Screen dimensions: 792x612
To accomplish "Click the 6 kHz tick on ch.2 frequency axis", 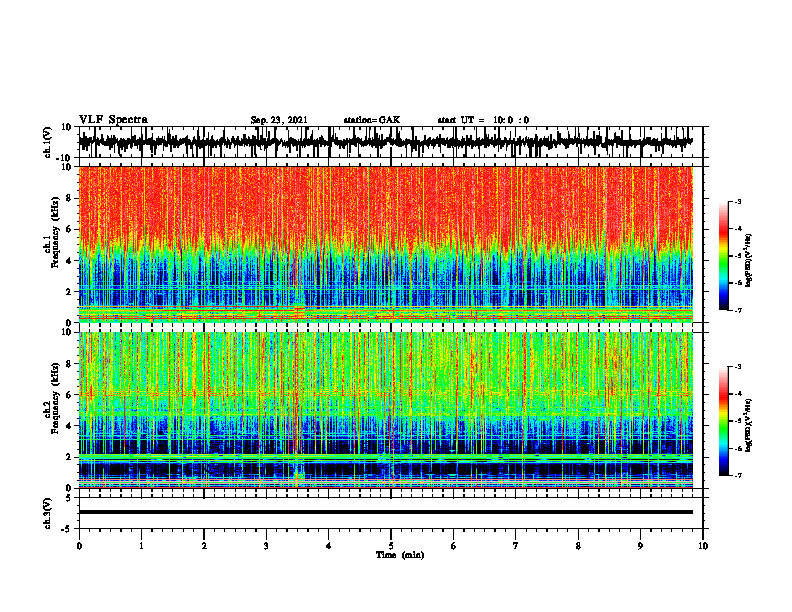I will 69,395.
